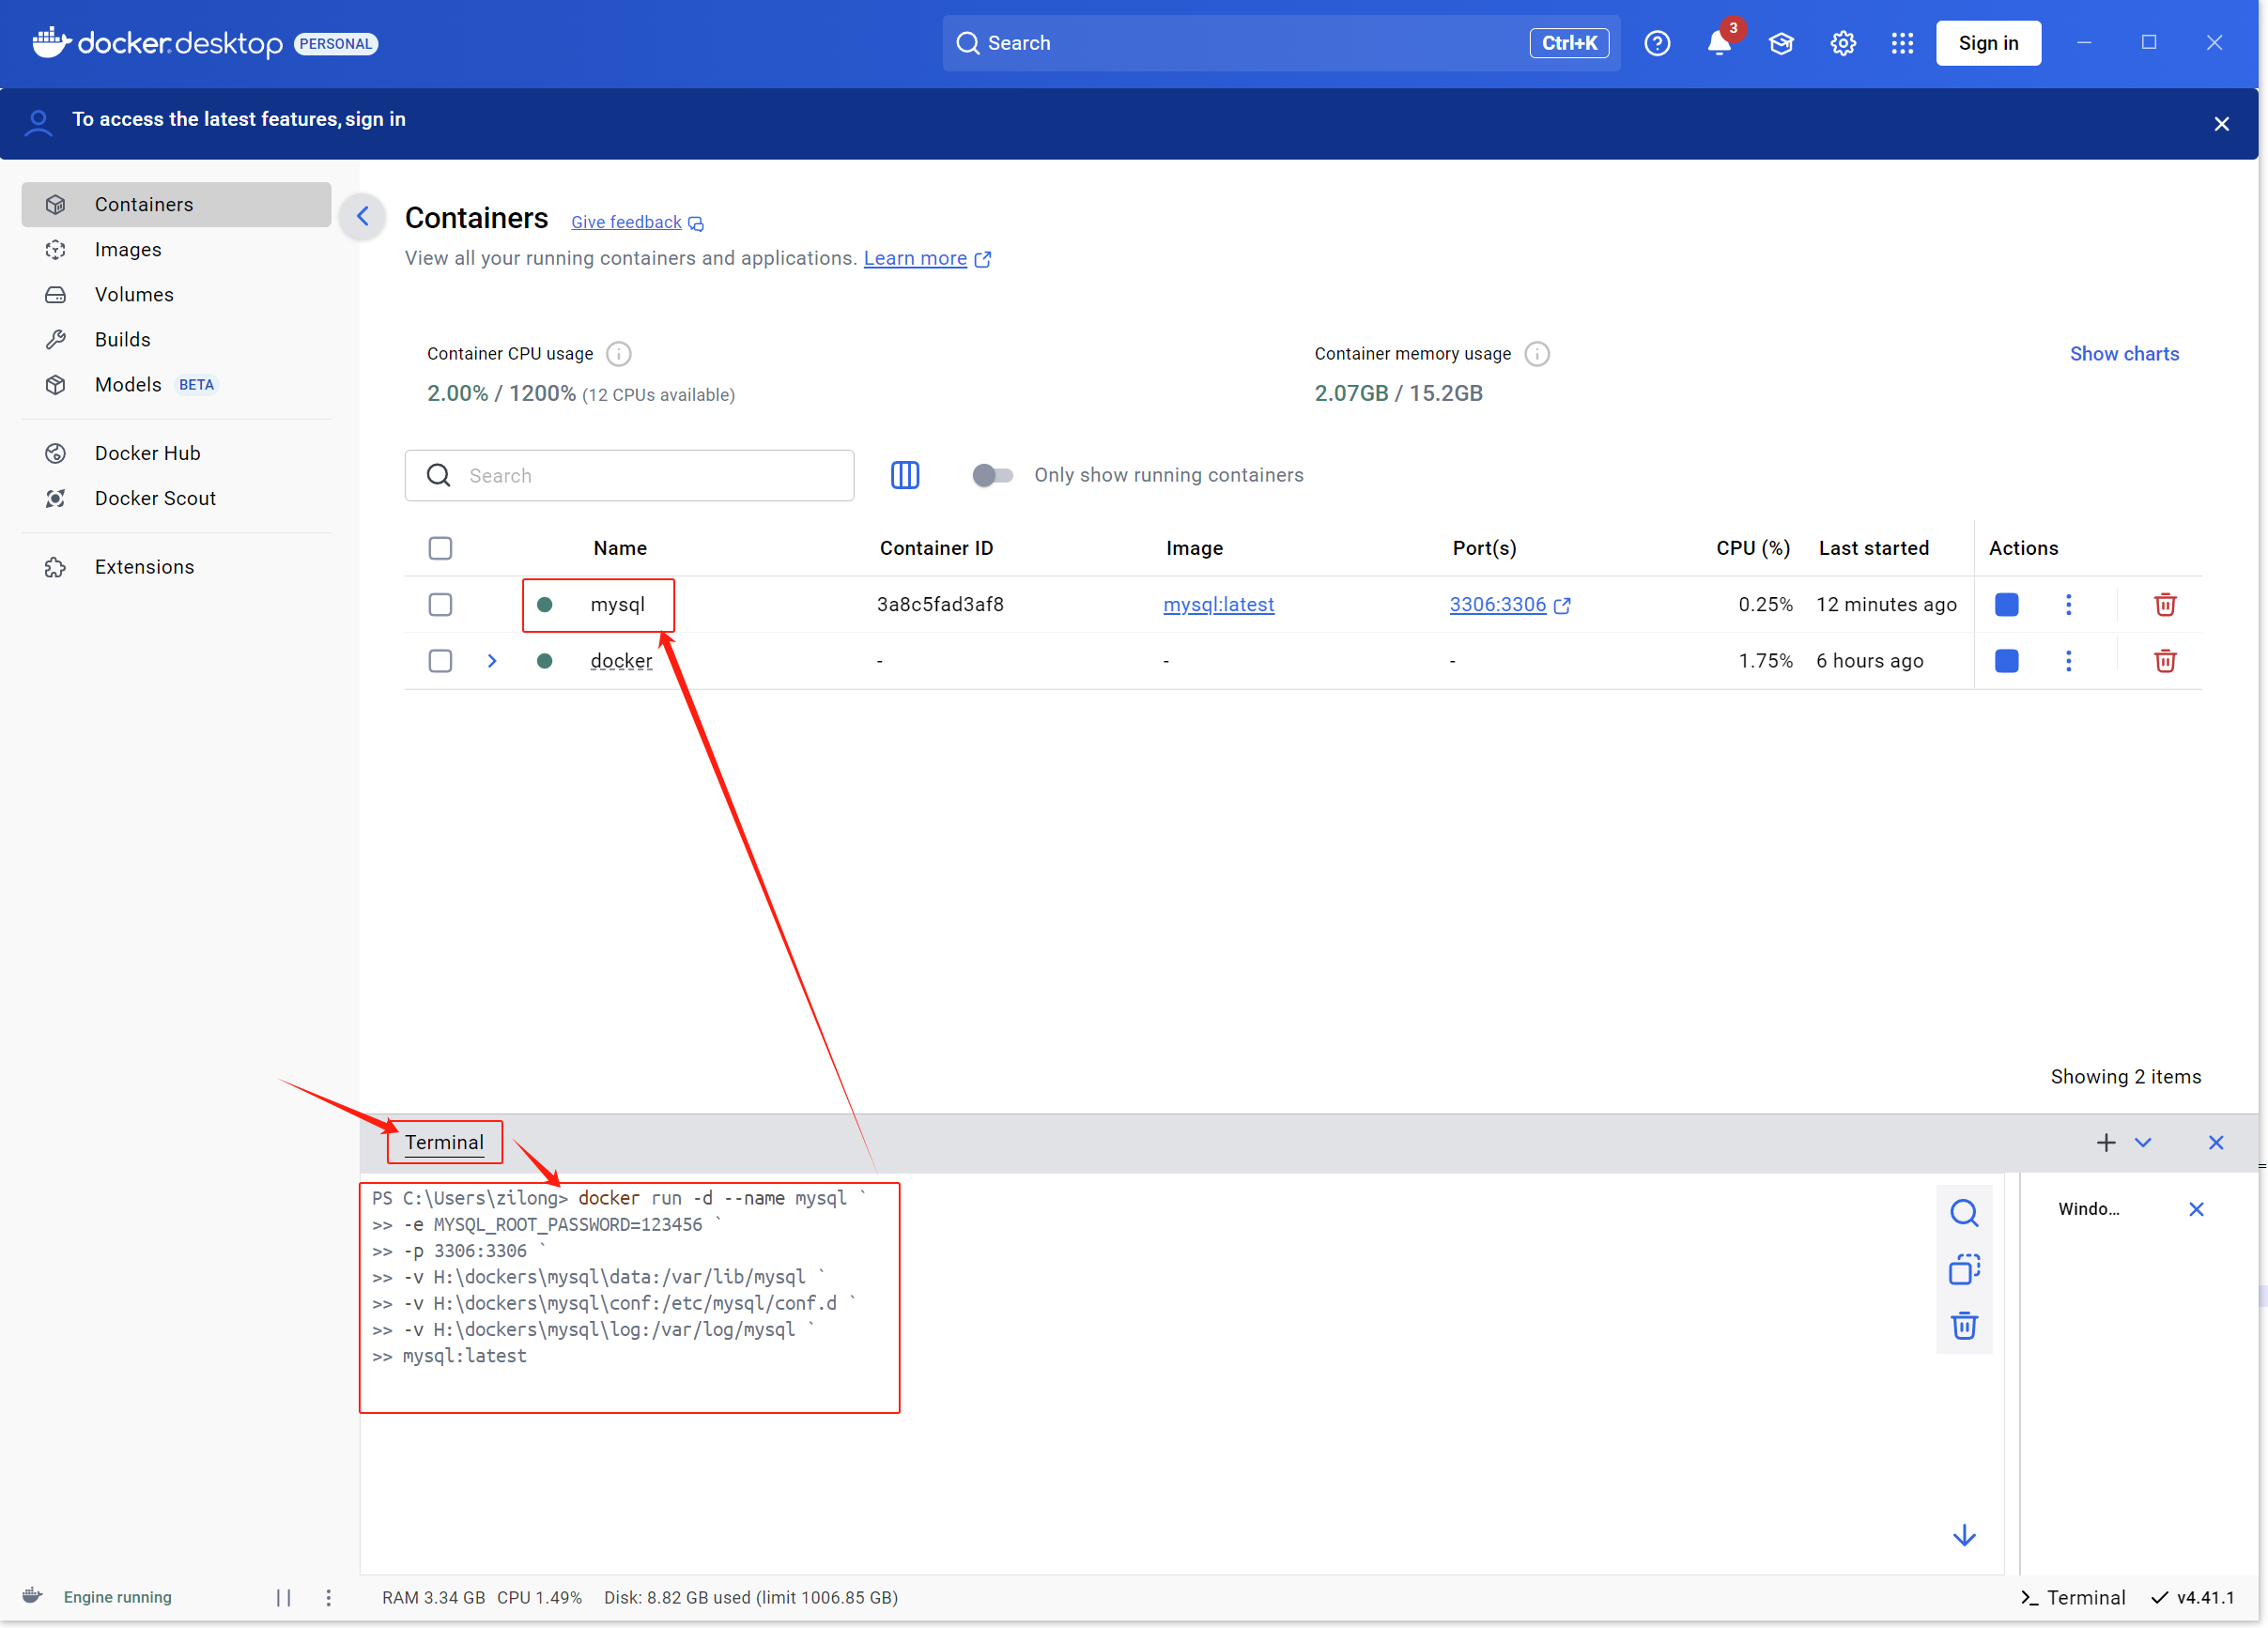The image size is (2268, 1628).
Task: Open the Learning center icon
Action: (x=1780, y=43)
